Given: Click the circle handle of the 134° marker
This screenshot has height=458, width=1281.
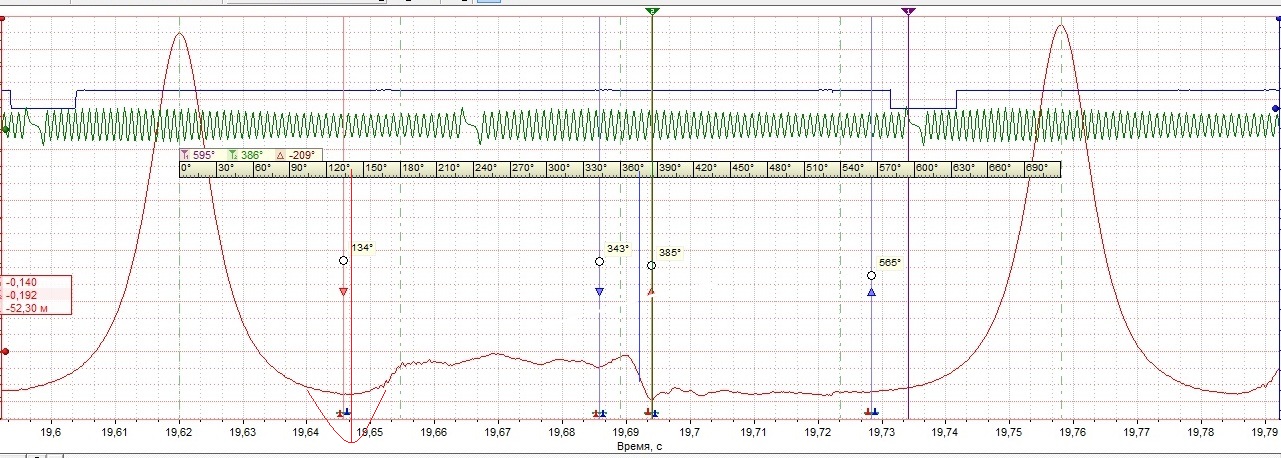Looking at the screenshot, I should pyautogui.click(x=343, y=260).
